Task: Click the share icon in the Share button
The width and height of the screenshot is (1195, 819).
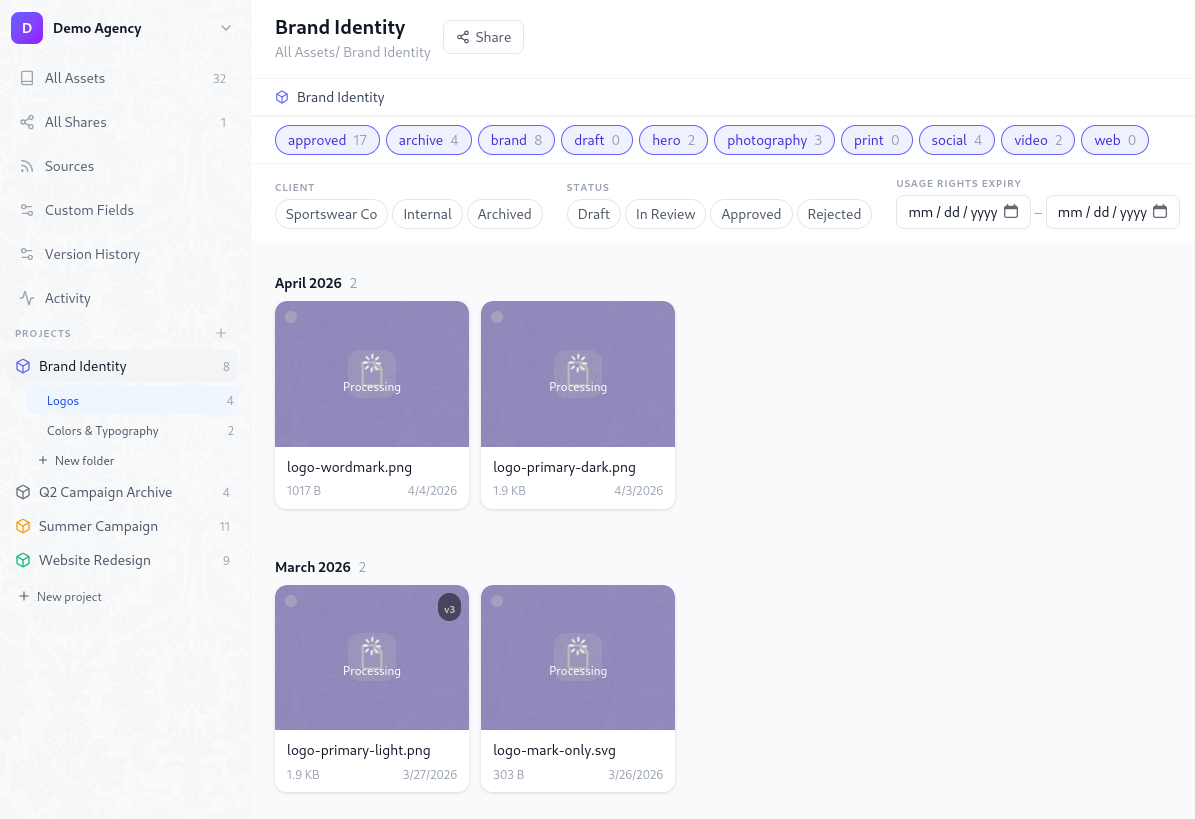Action: point(463,37)
